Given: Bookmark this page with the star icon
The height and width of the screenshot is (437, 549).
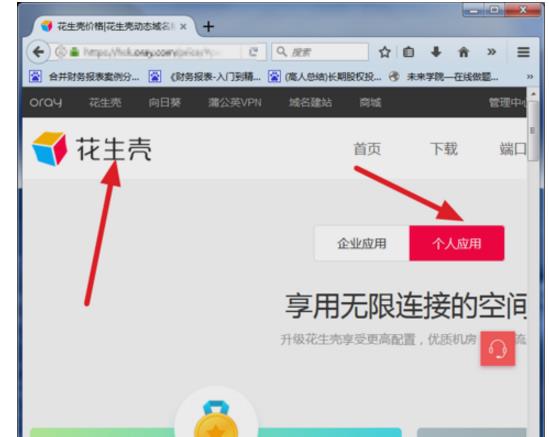Looking at the screenshot, I should [384, 52].
